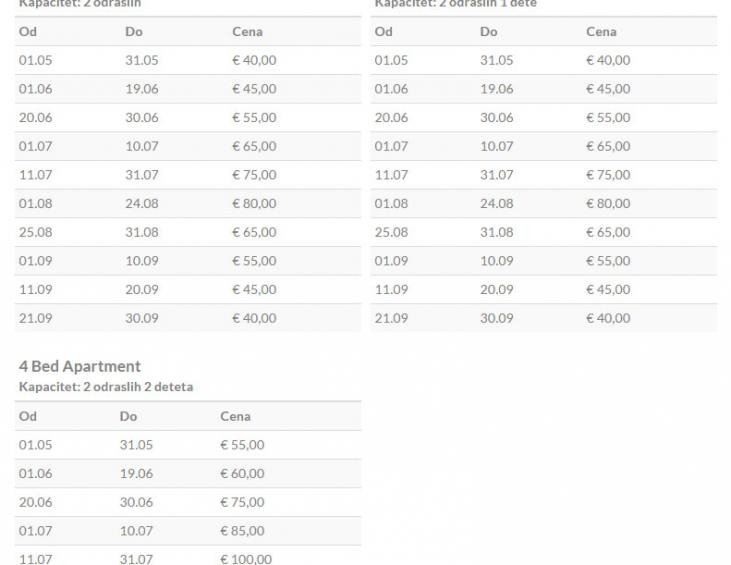This screenshot has width=731, height=565.
Task: Click "Kapacitet: 2 odraslih 1 dete" caption
Action: (455, 4)
